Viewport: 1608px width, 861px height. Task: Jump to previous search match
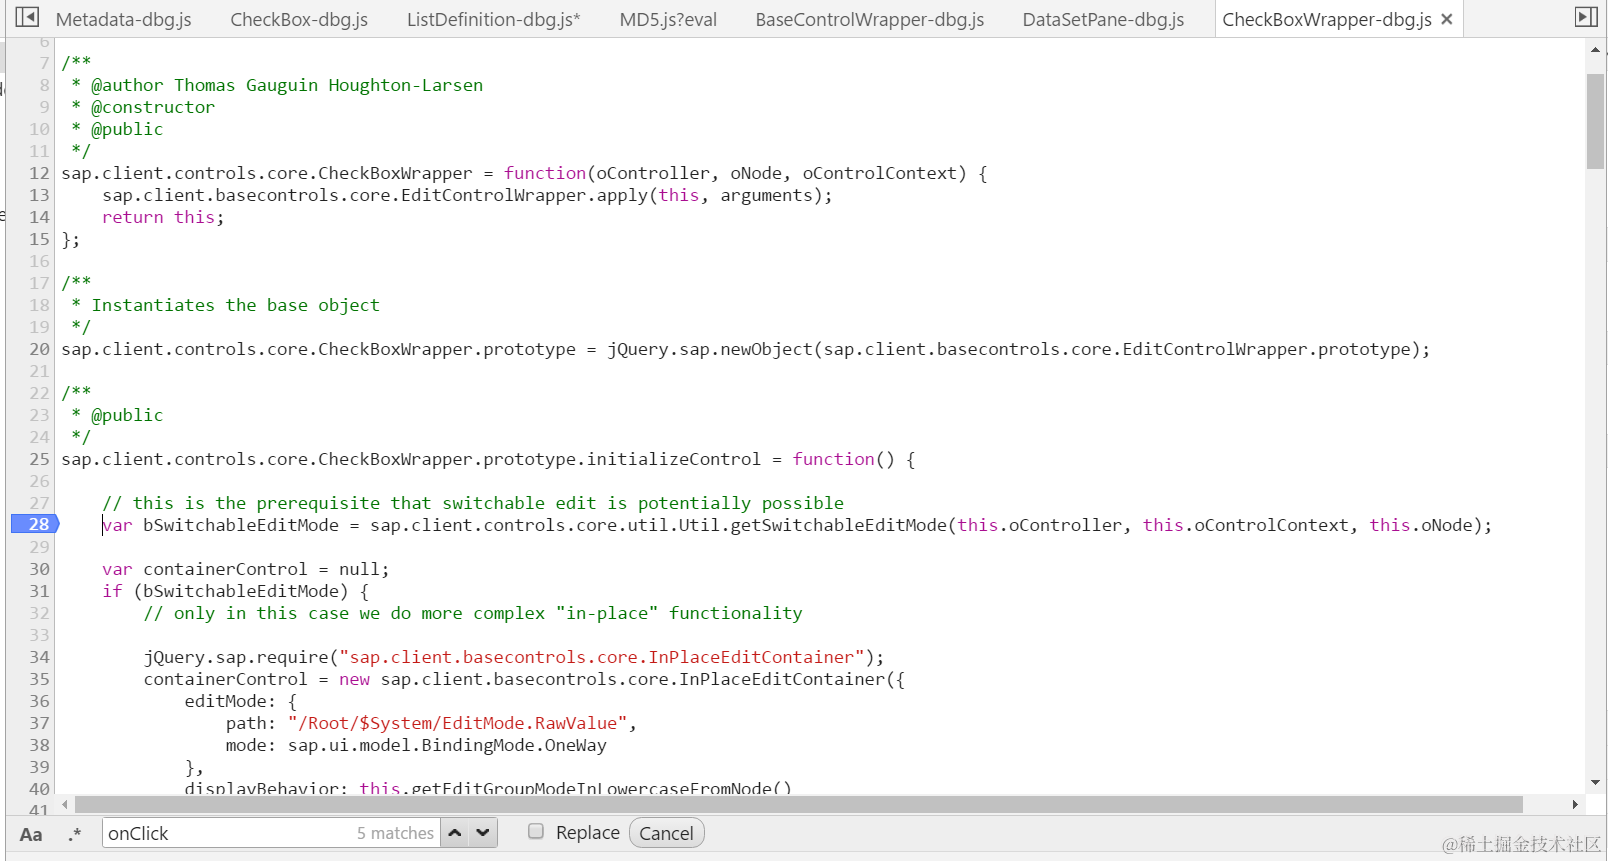click(x=455, y=832)
